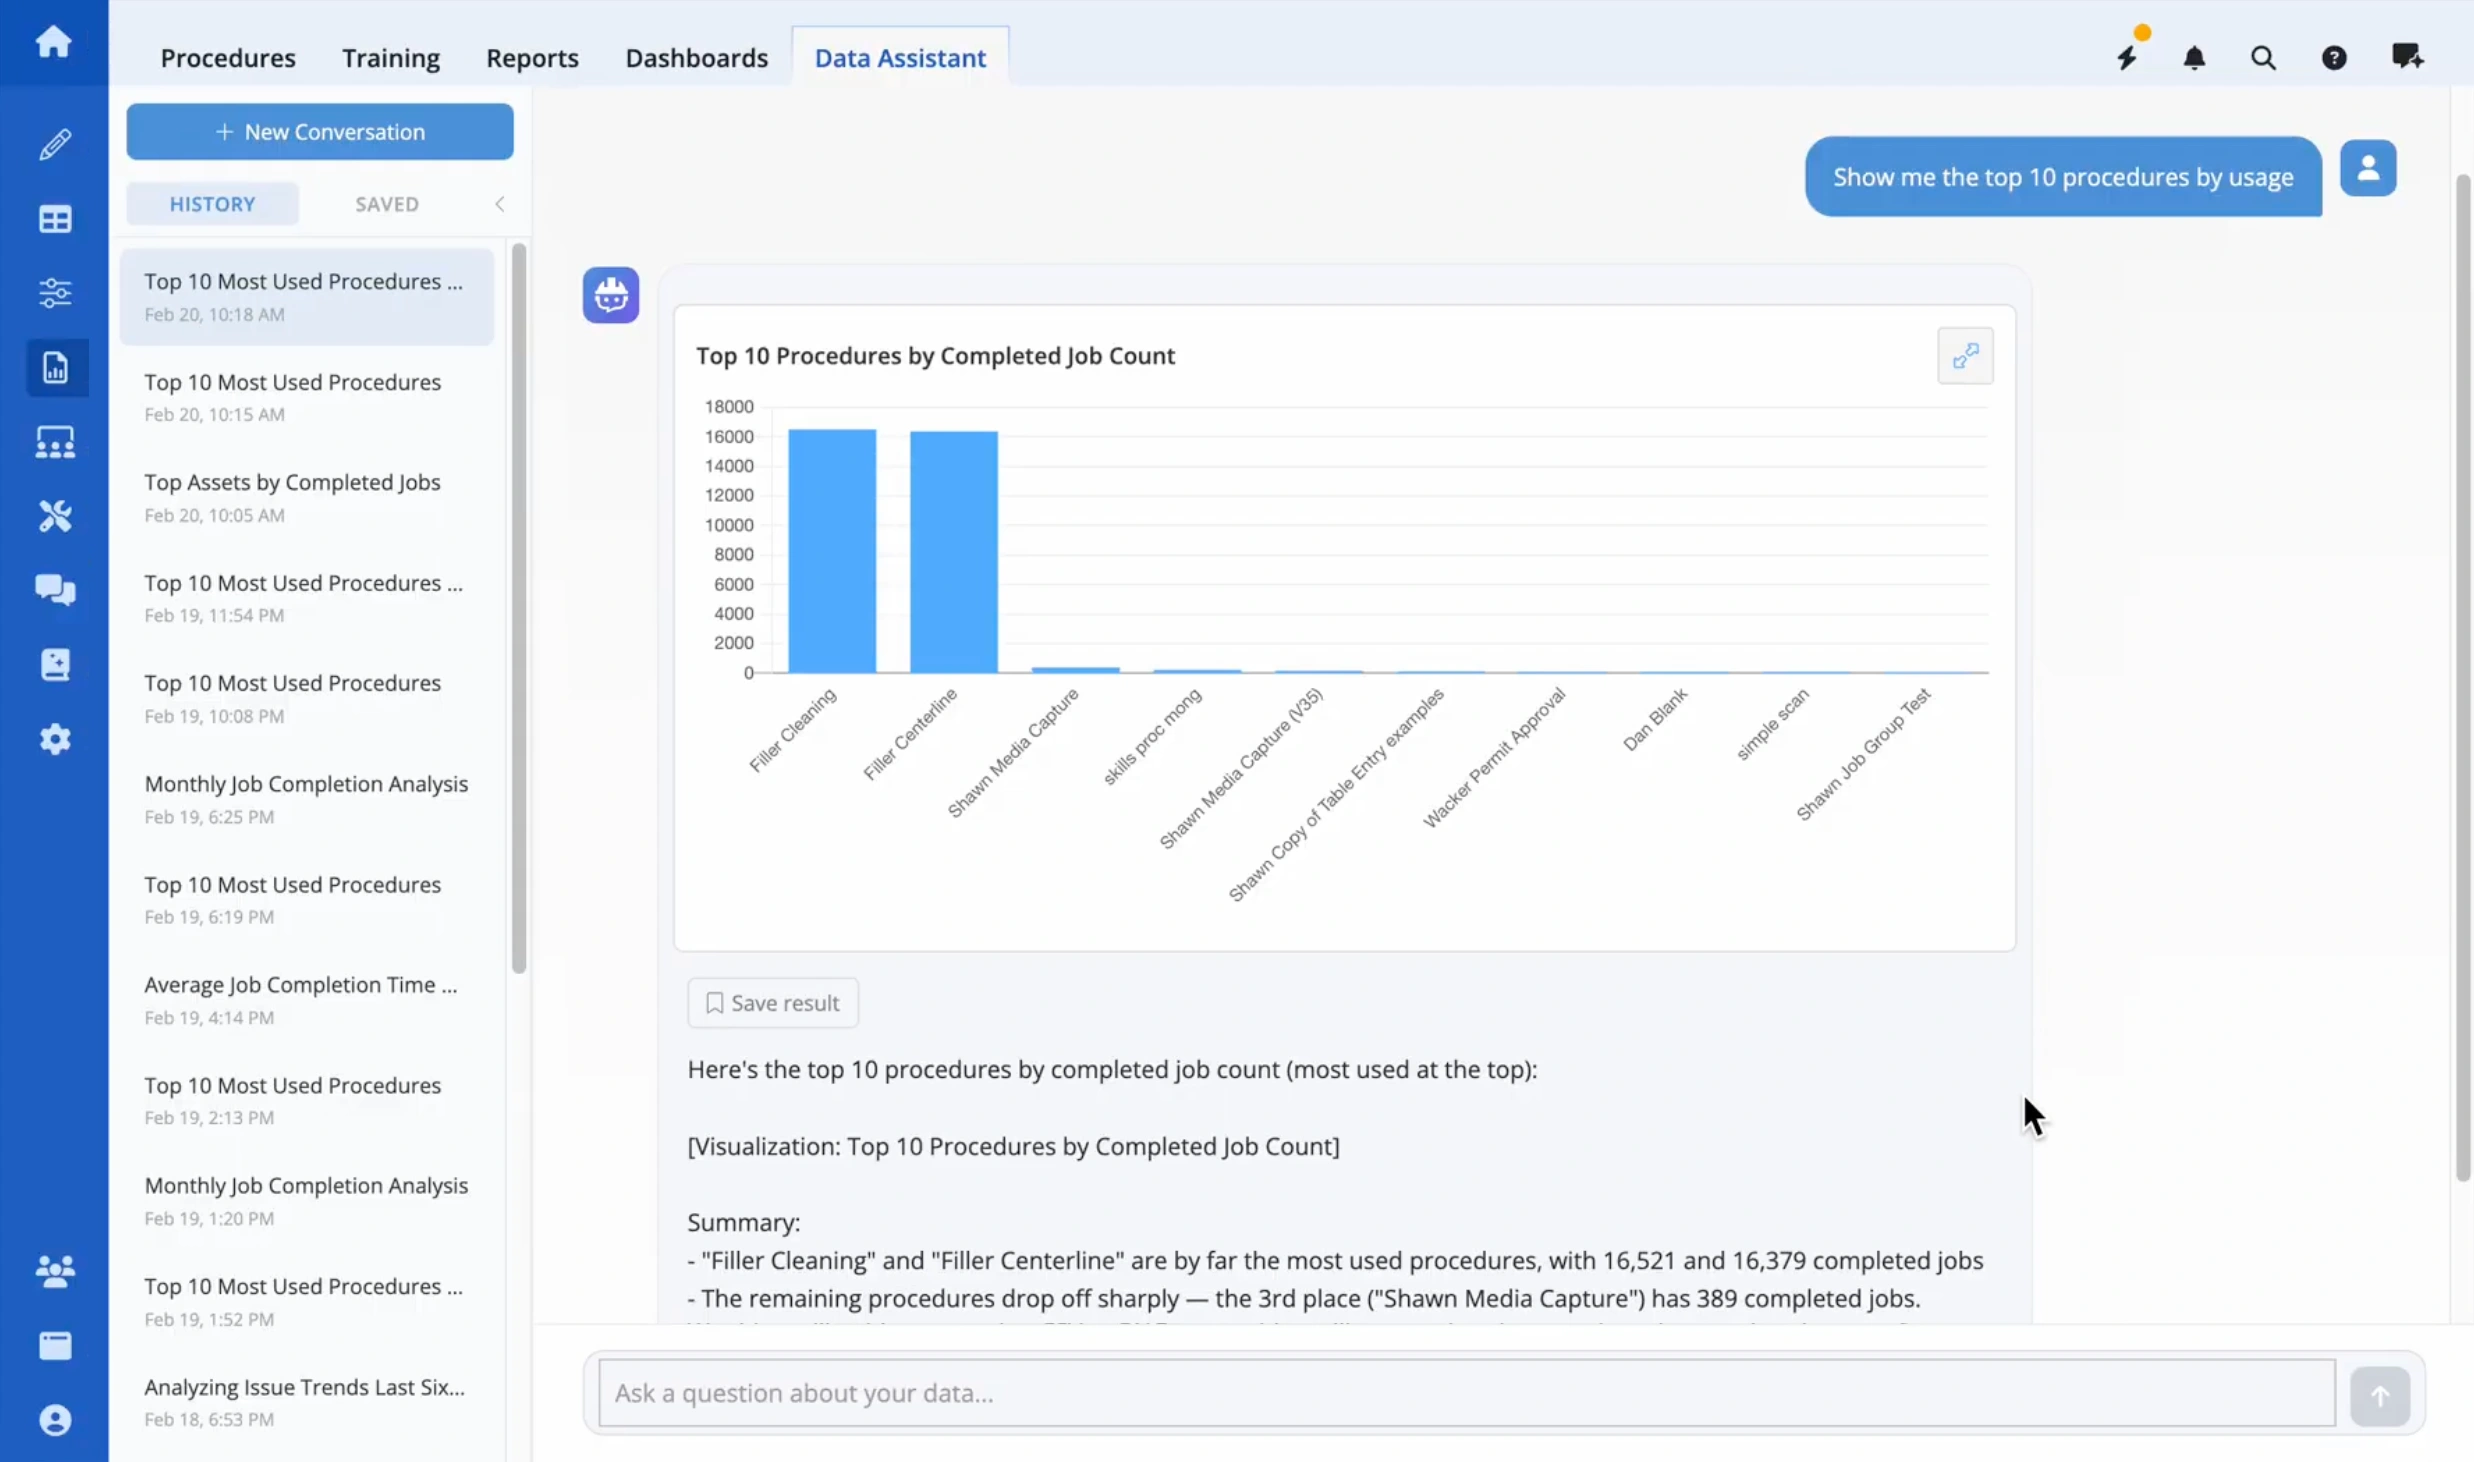This screenshot has height=1462, width=2474.
Task: Open the Home icon in the sidebar
Action: point(54,42)
